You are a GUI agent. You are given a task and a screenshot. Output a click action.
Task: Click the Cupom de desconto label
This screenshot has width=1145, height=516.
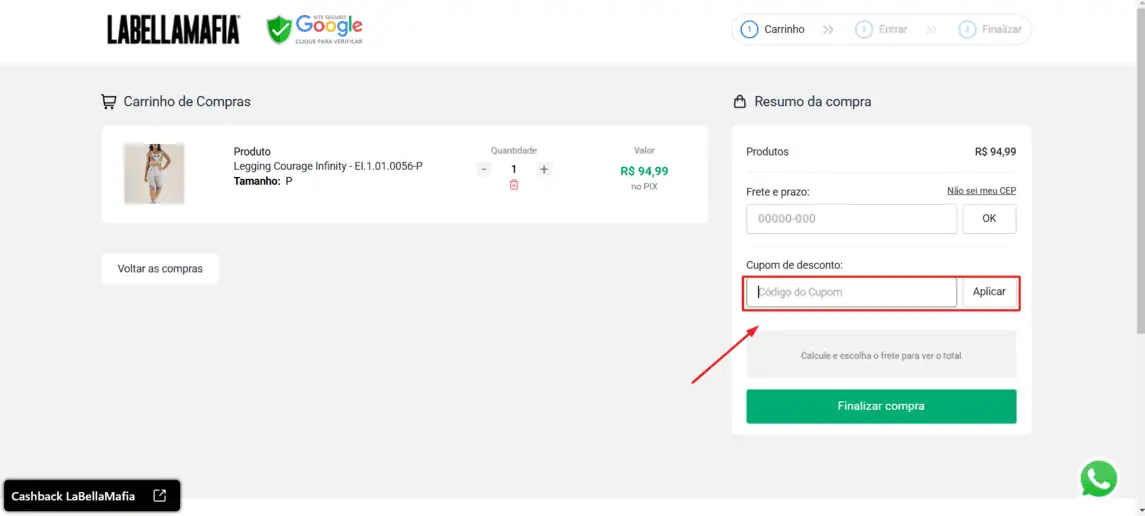pyautogui.click(x=794, y=264)
